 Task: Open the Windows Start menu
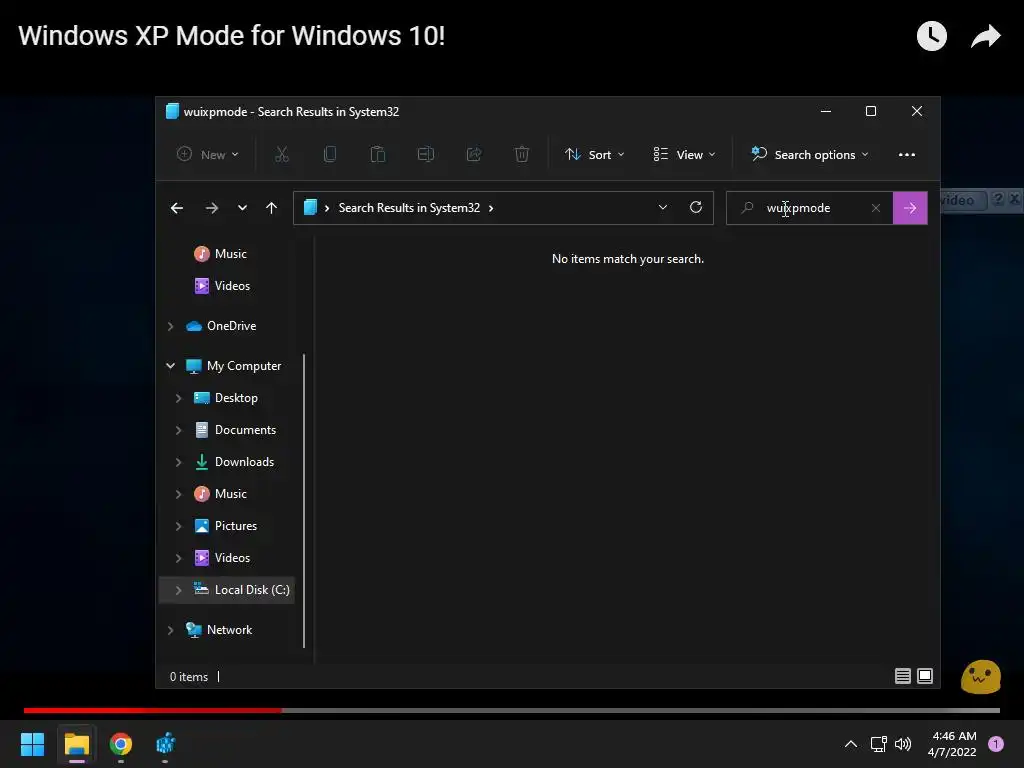pos(32,744)
